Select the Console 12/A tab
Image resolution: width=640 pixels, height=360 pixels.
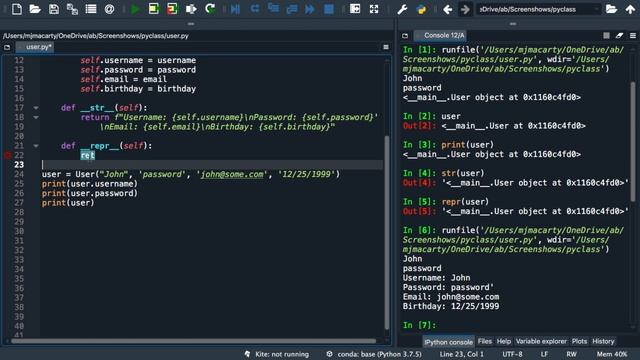pyautogui.click(x=441, y=36)
